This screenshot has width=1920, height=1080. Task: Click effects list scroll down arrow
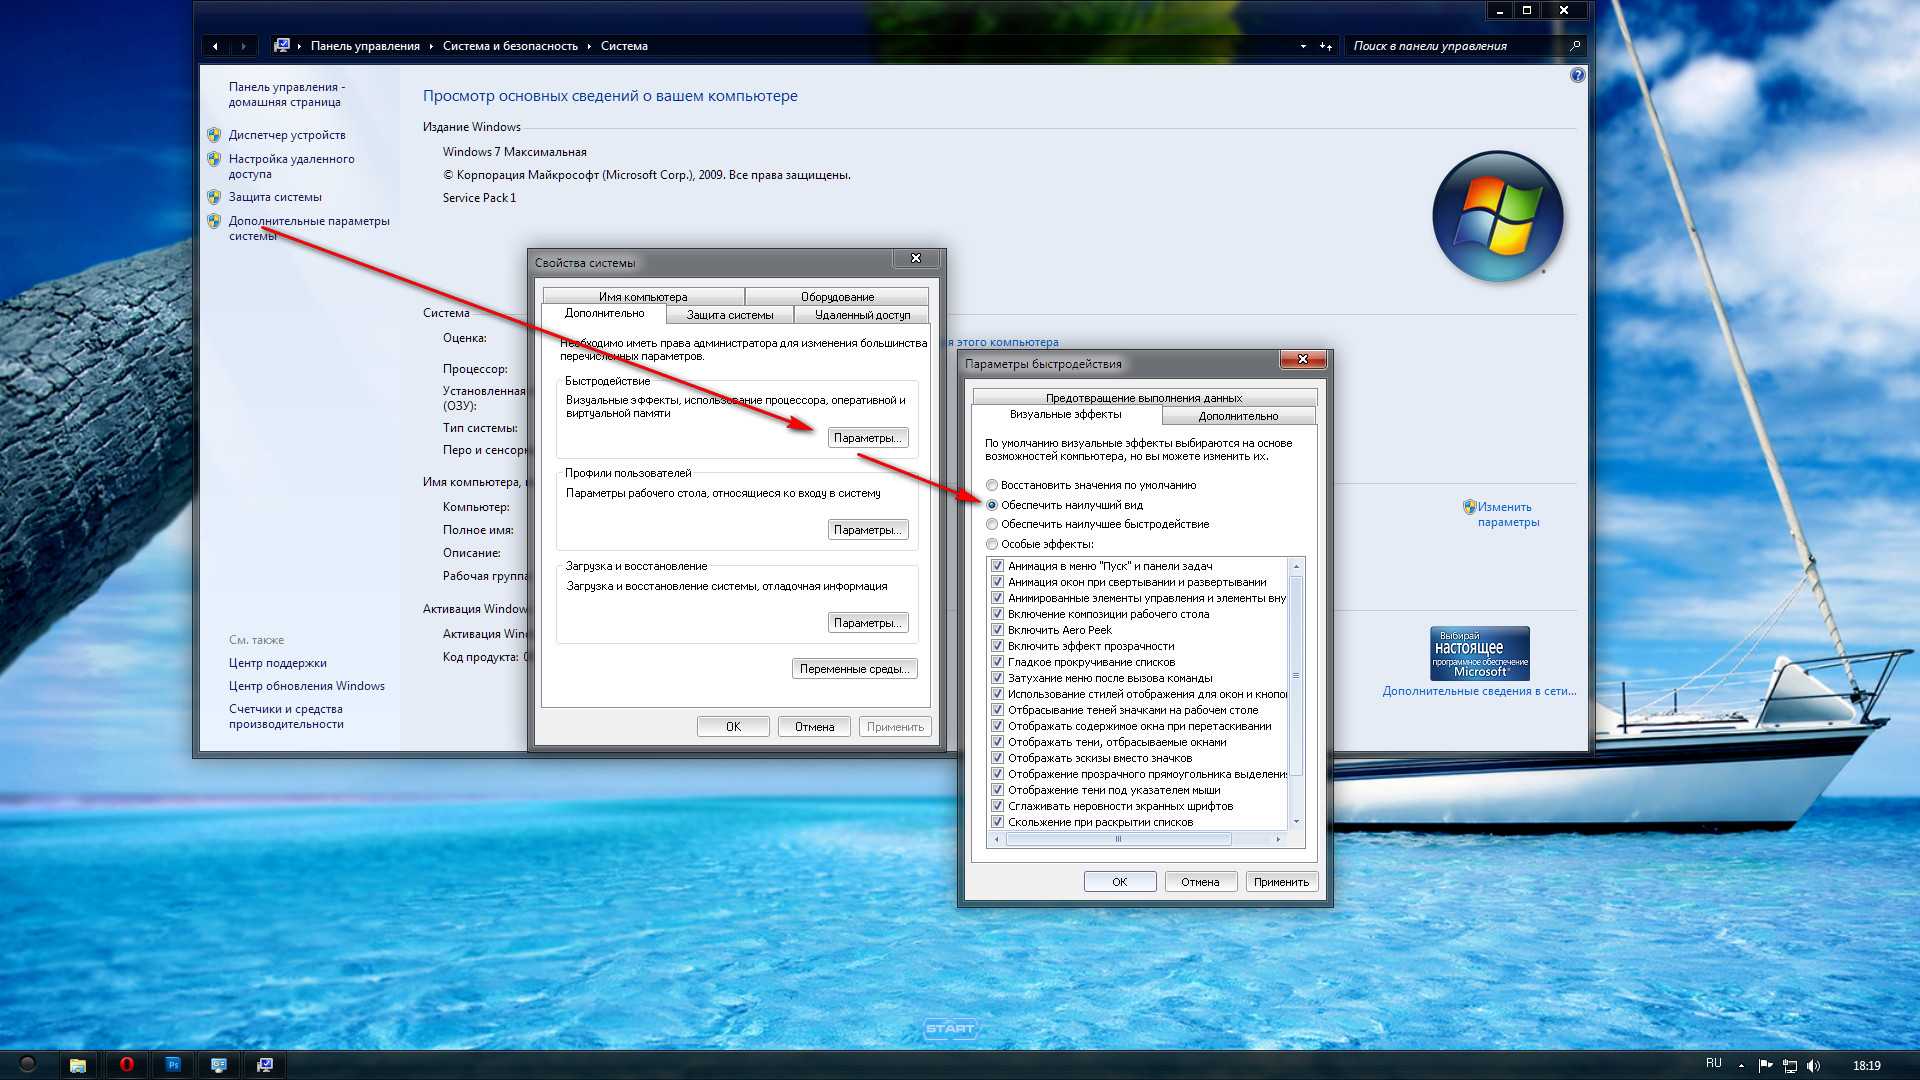click(1296, 822)
